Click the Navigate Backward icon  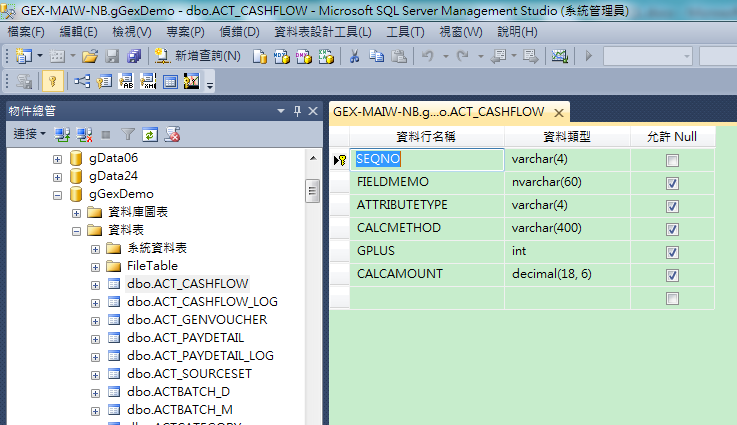click(498, 56)
